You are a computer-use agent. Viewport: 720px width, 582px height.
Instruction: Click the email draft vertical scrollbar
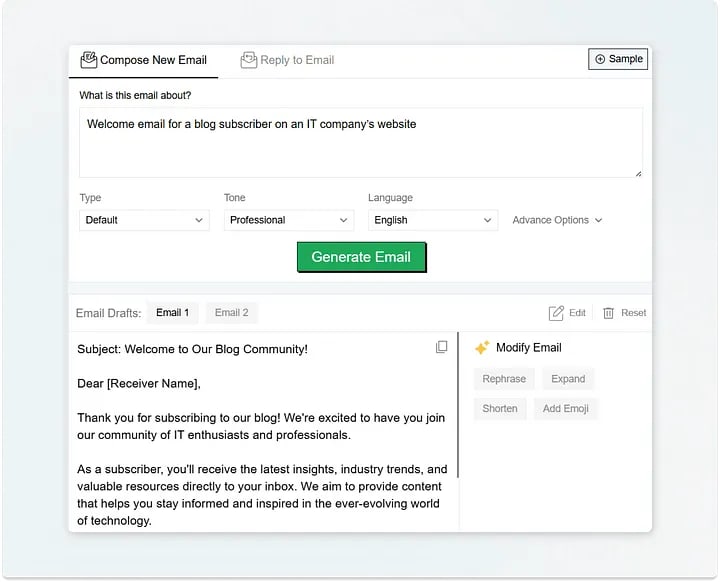[458, 405]
